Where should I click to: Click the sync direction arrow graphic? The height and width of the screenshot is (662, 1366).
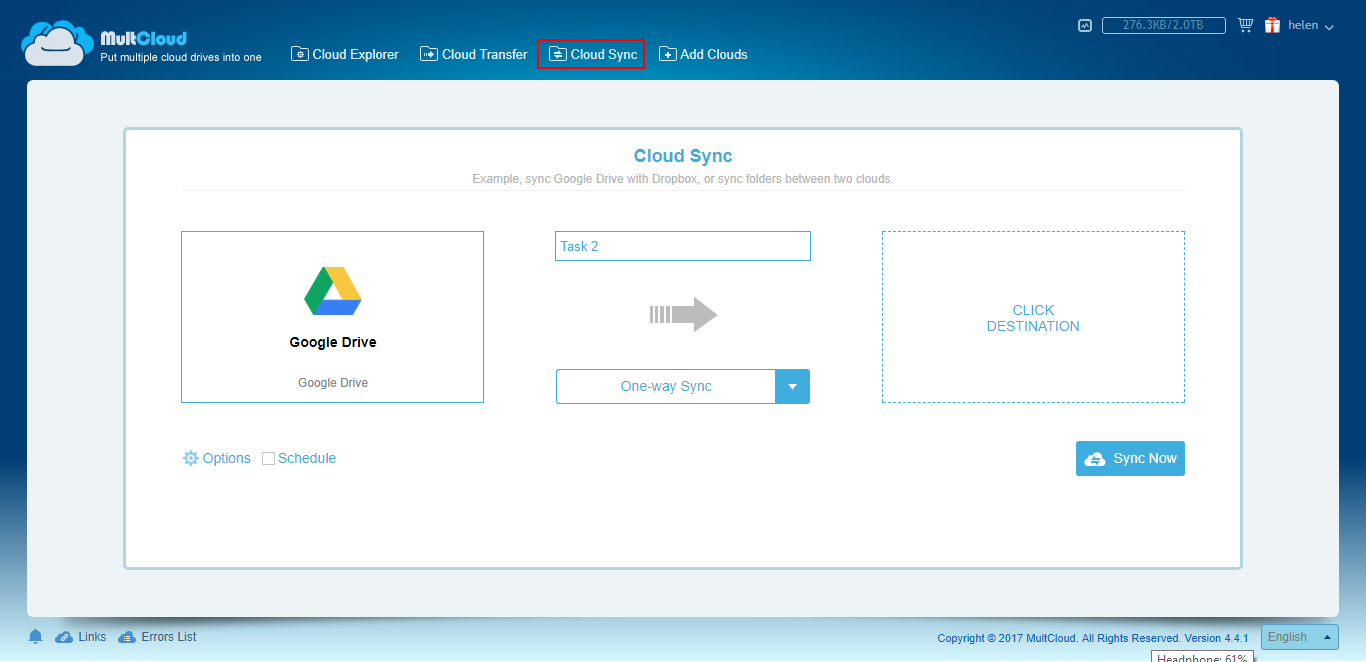tap(684, 314)
